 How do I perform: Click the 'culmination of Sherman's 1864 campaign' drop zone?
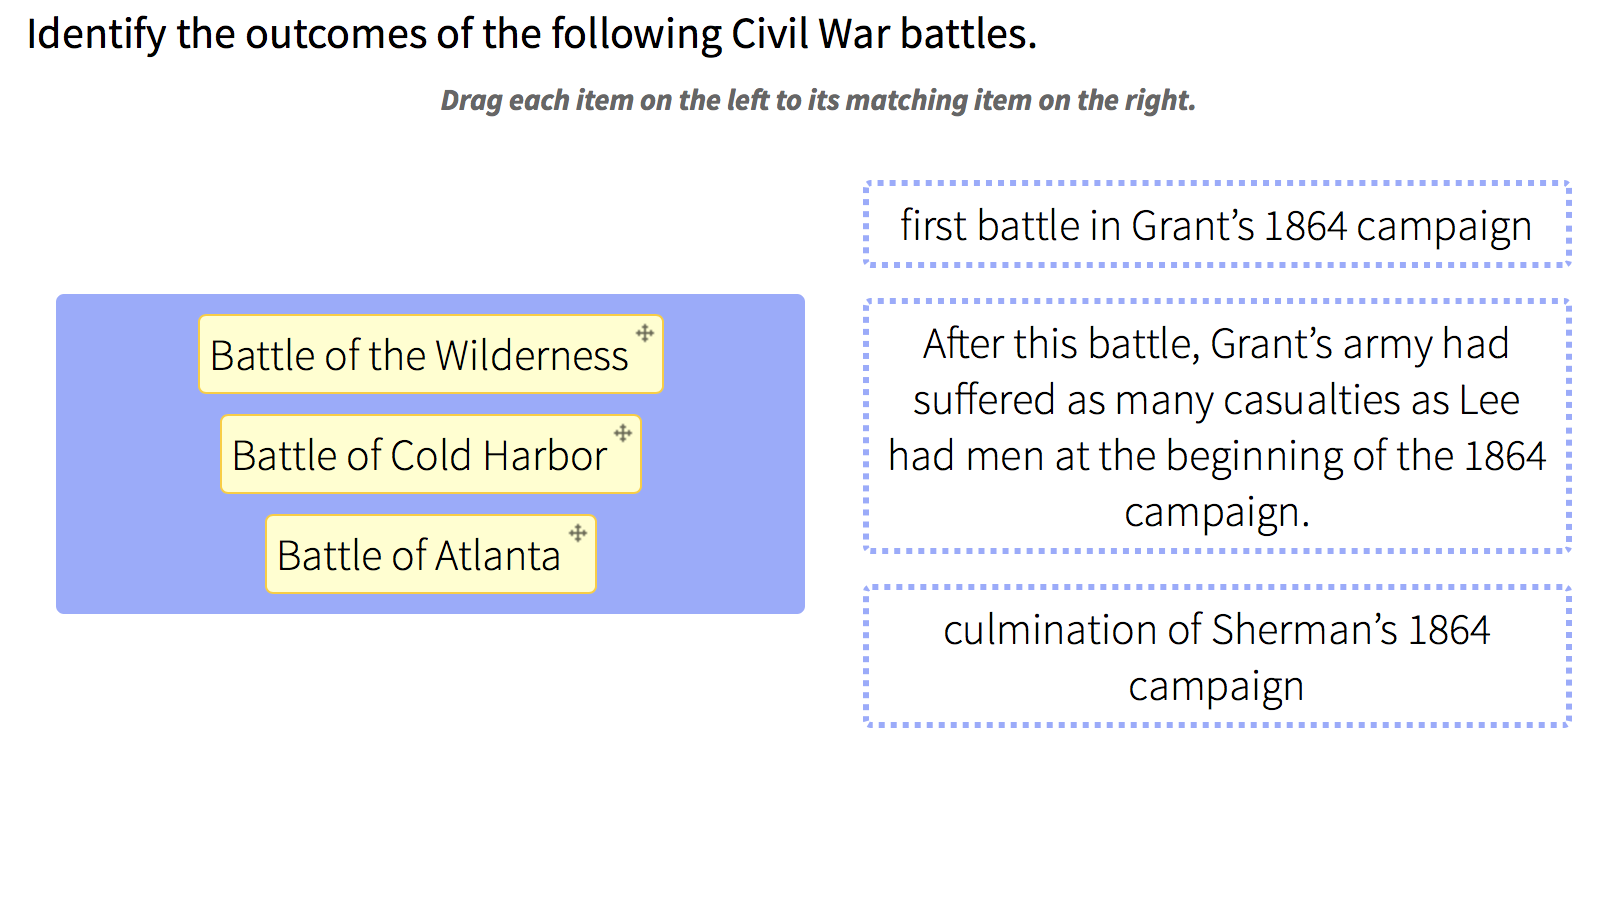(1217, 656)
